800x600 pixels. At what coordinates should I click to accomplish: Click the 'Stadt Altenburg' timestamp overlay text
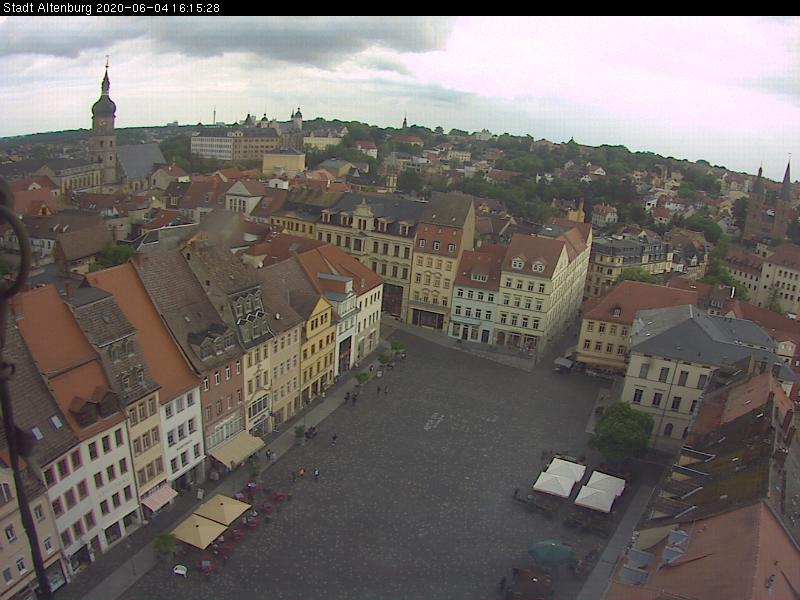click(x=111, y=8)
